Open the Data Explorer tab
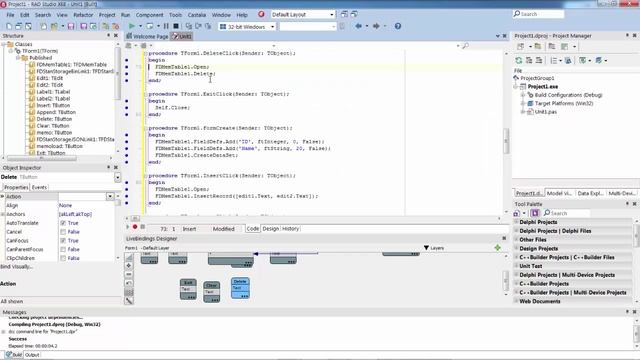Viewport: 640px width, 360px height. coord(590,193)
